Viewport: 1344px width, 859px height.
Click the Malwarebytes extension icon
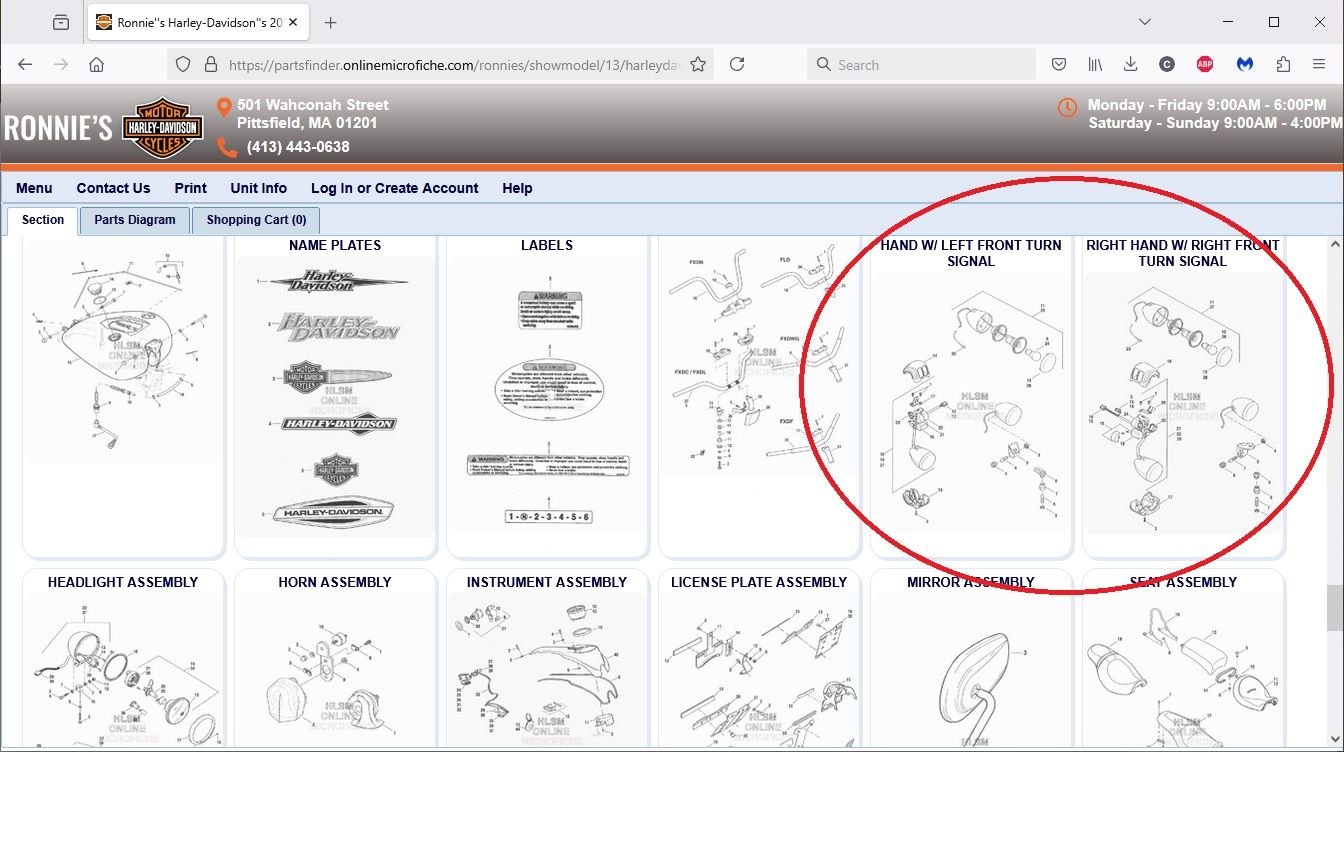(x=1245, y=64)
